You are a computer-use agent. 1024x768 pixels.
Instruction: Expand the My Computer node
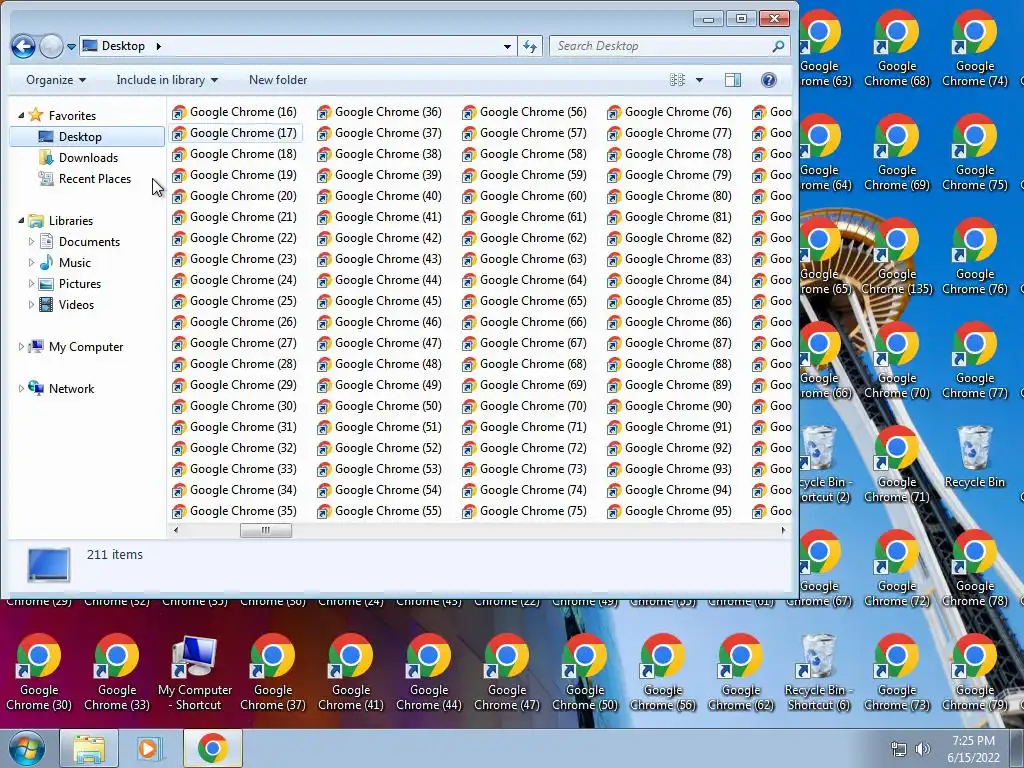click(21, 347)
